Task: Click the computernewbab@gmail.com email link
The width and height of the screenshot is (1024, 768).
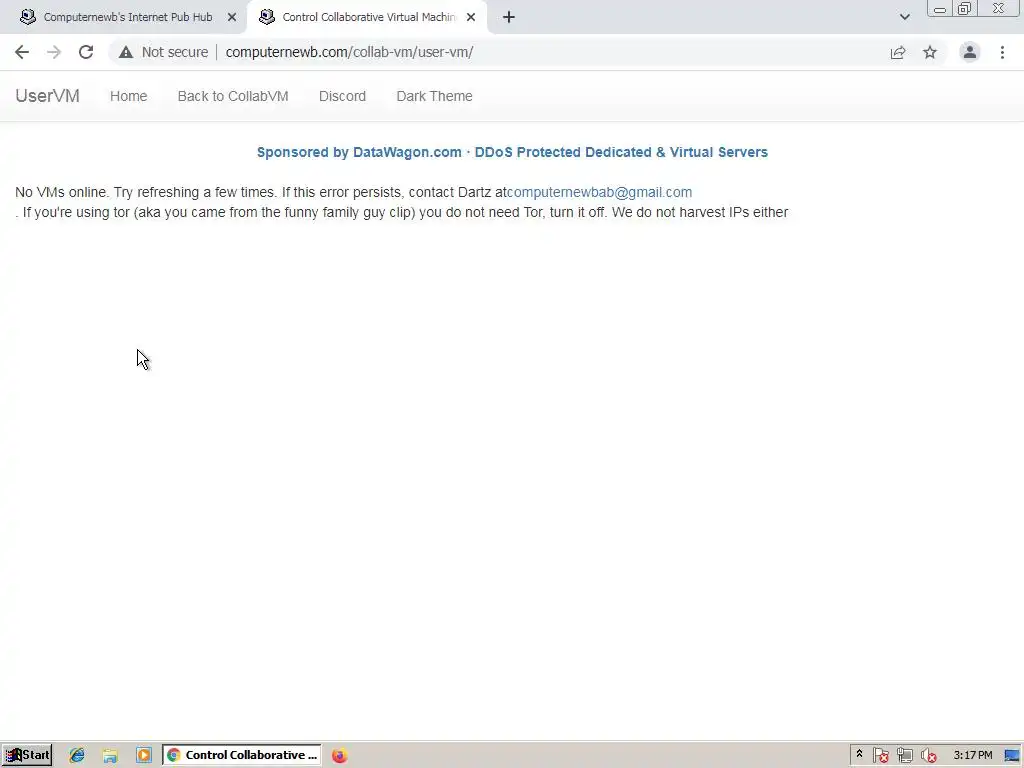Action: tap(600, 192)
